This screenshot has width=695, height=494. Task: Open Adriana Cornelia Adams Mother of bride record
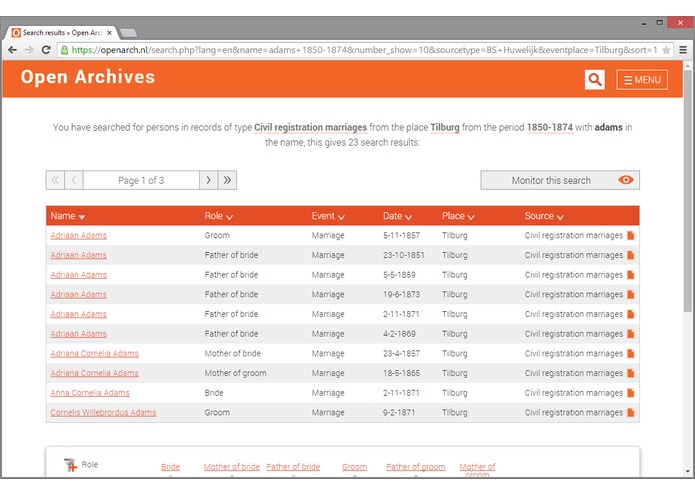pyautogui.click(x=94, y=354)
